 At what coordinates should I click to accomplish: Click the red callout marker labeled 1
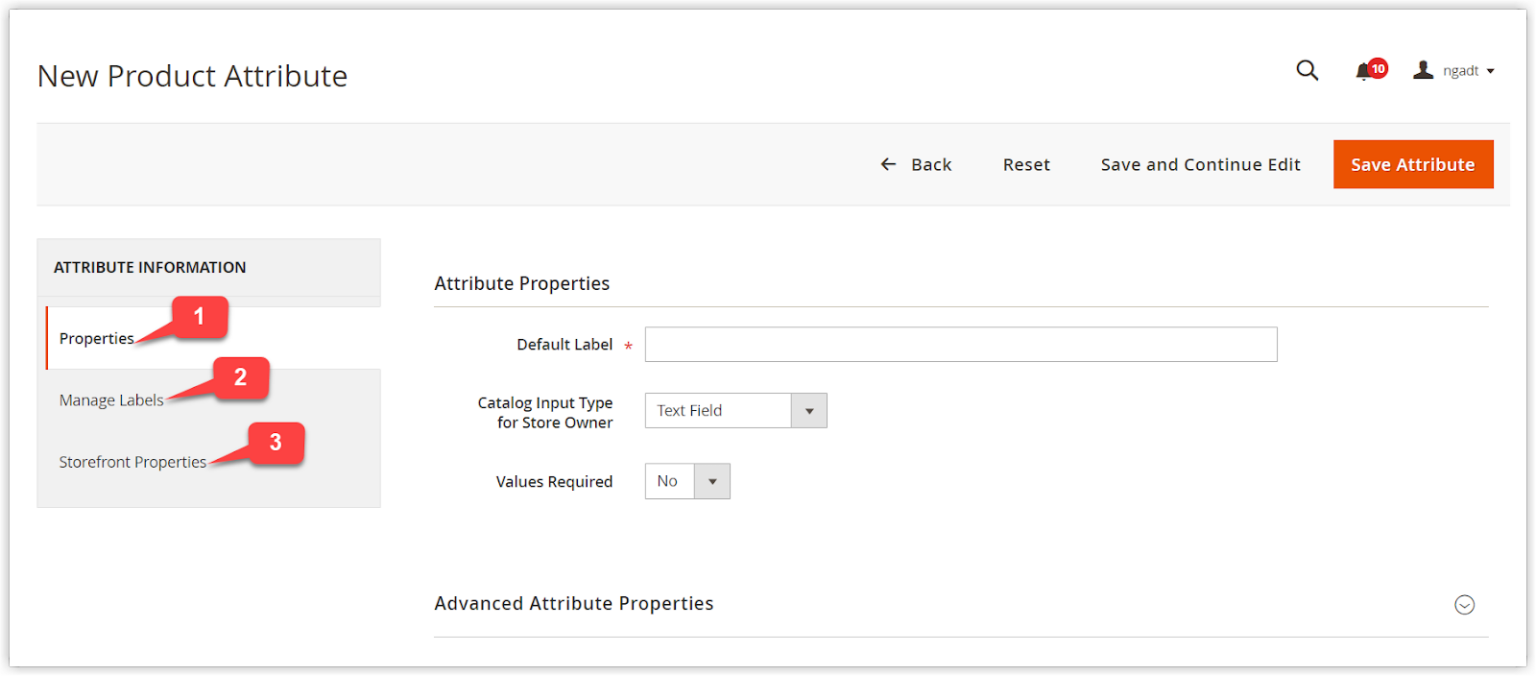click(199, 317)
